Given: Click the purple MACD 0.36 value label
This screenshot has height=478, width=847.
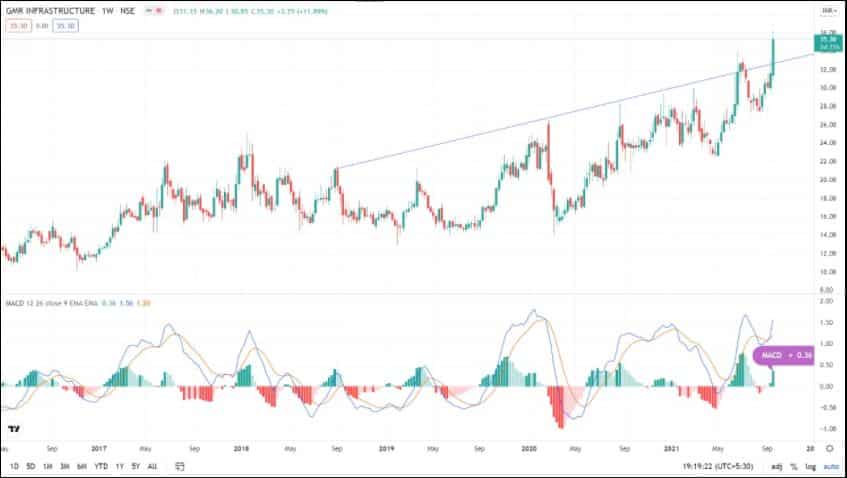Looking at the screenshot, I should (x=783, y=355).
